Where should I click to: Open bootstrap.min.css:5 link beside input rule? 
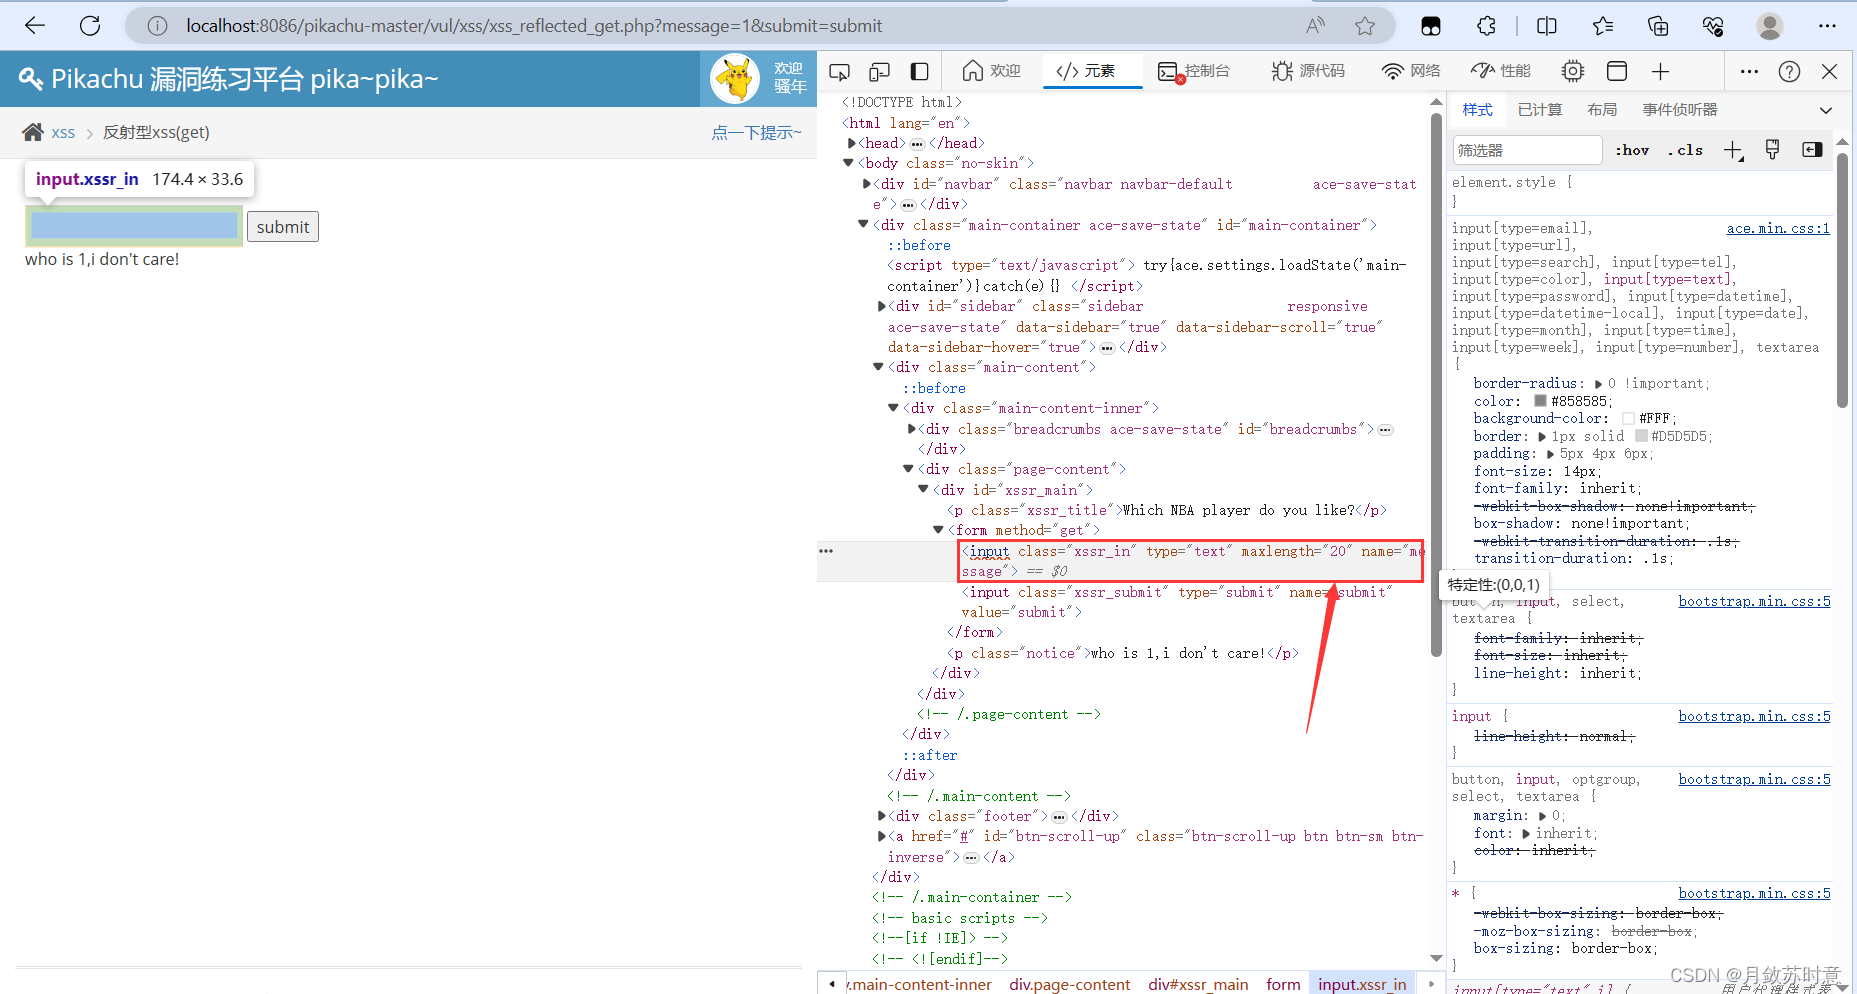tap(1754, 716)
